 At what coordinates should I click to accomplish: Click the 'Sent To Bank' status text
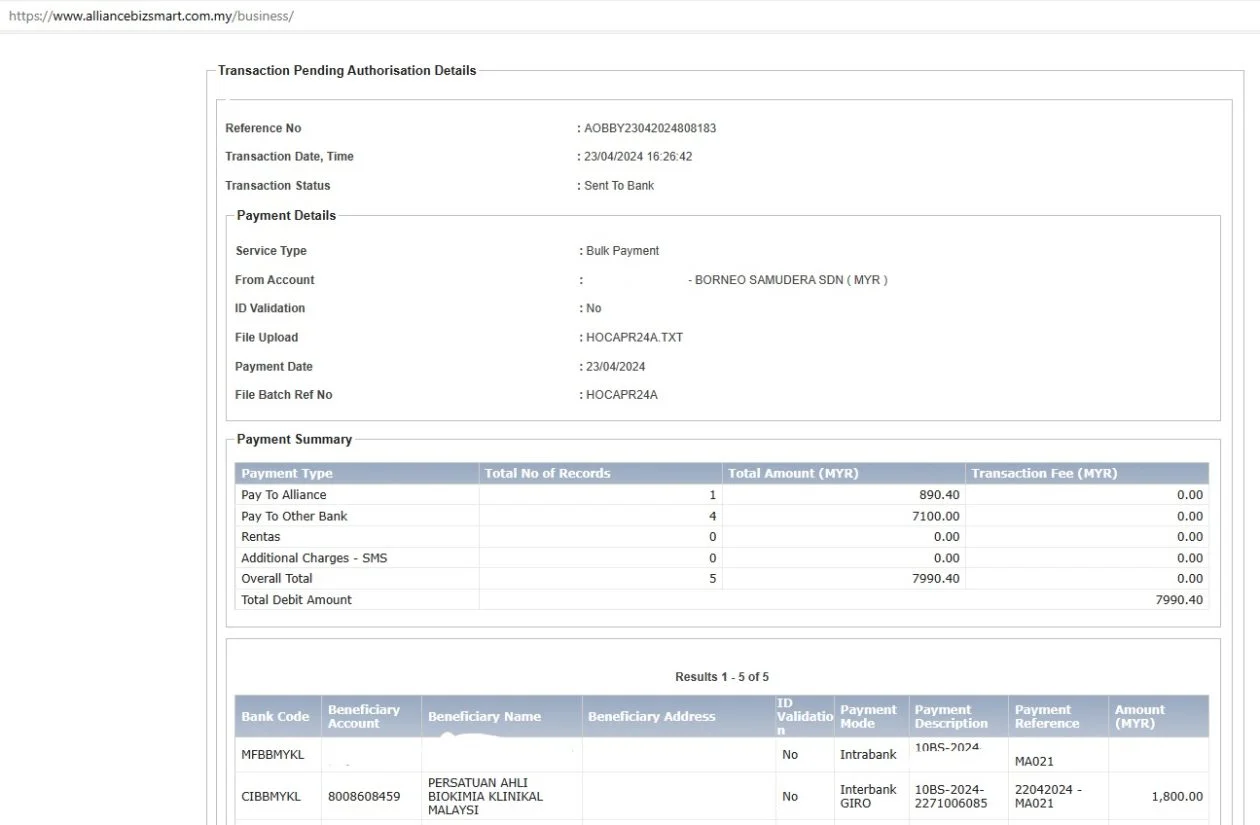point(619,186)
